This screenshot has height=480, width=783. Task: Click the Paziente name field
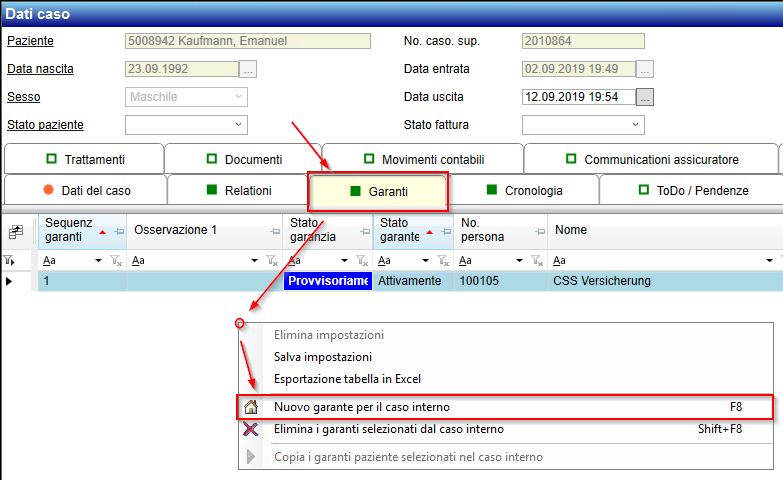pos(248,41)
